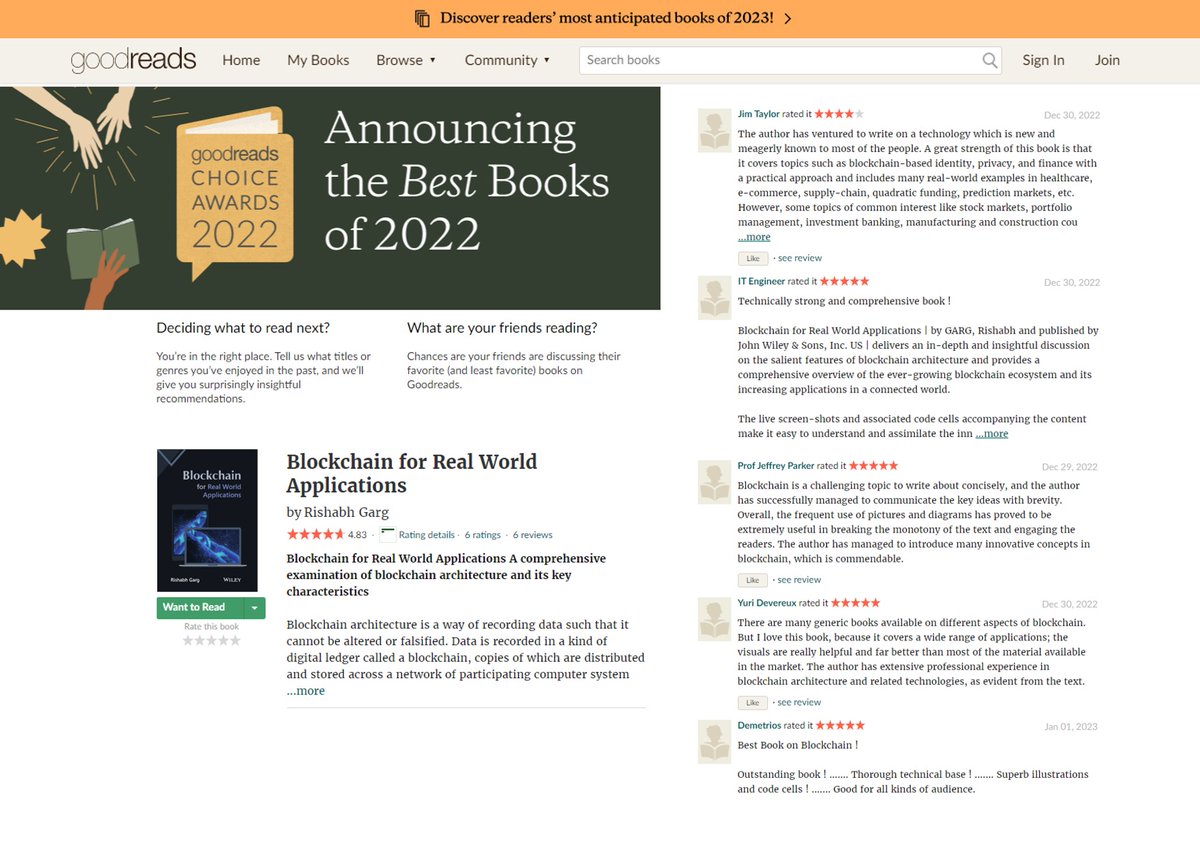
Task: Rate this book three stars
Action: [212, 640]
